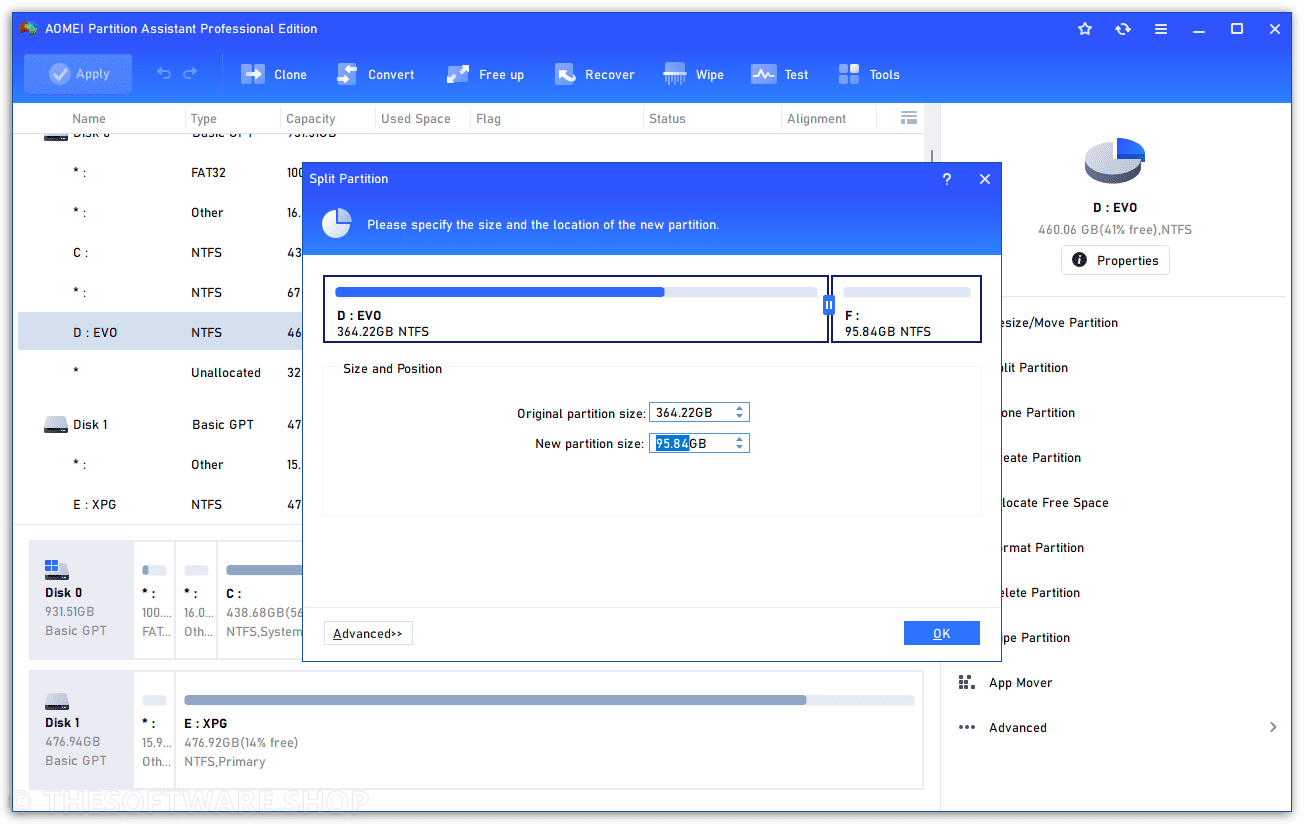Open the Clone tool
Viewport: 1304px width, 824px height.
coord(274,74)
